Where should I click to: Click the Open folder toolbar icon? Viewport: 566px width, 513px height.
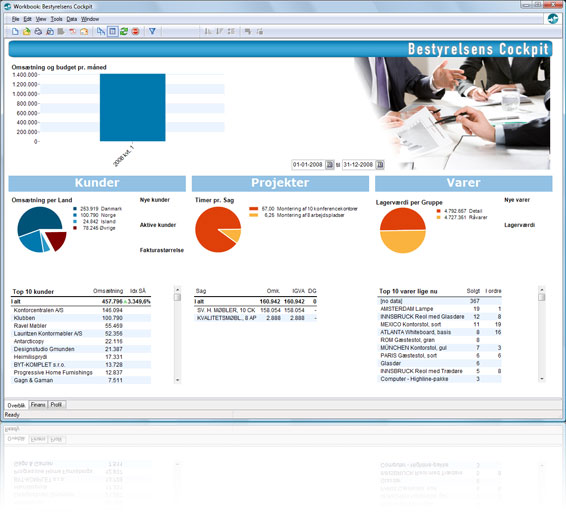pyautogui.click(x=26, y=32)
